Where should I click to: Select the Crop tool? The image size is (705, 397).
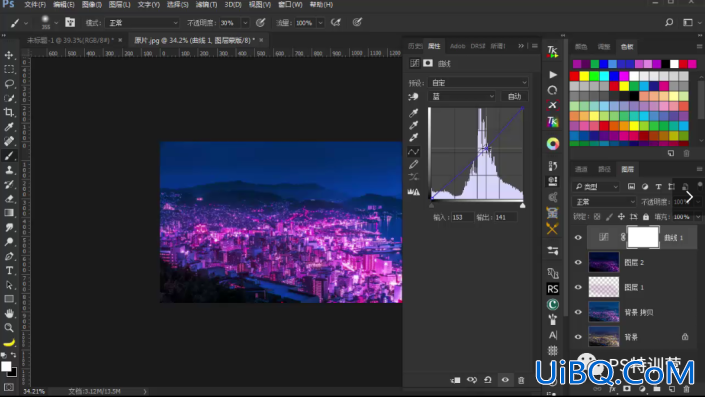coord(9,112)
